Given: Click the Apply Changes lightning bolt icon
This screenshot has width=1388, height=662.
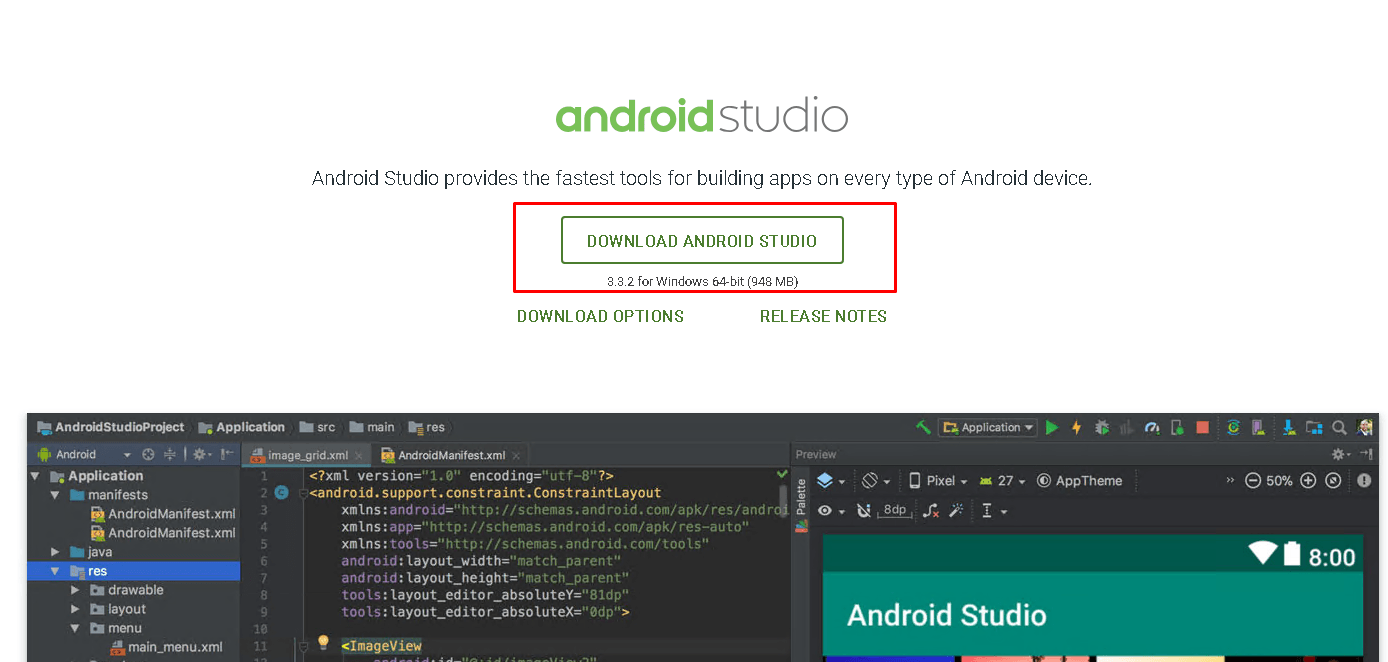Looking at the screenshot, I should click(x=1077, y=427).
